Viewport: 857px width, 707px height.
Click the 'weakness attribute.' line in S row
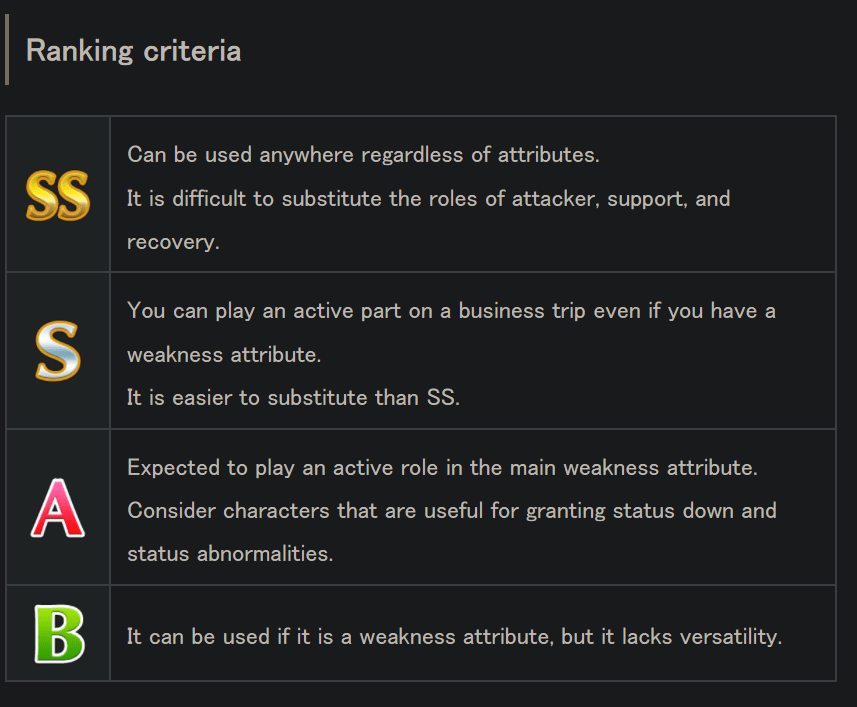click(224, 354)
